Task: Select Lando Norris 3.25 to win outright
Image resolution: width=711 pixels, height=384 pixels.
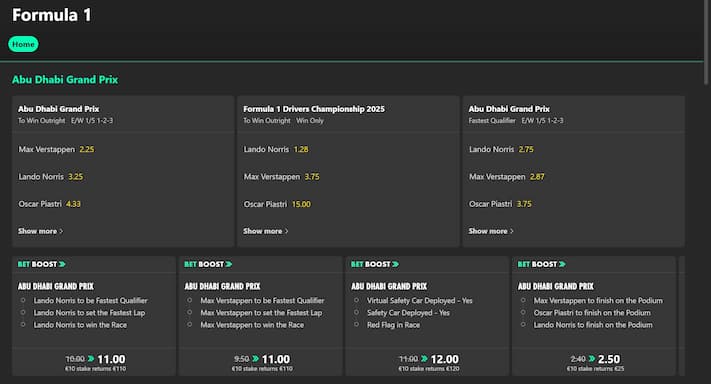Action: [x=51, y=176]
